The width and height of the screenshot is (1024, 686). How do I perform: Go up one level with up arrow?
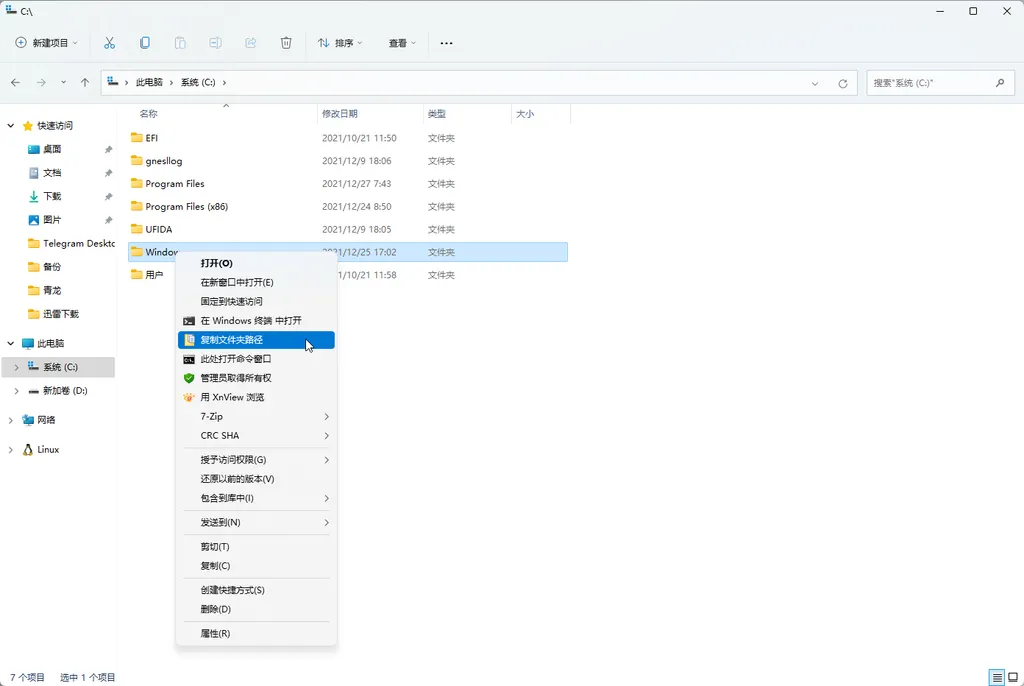pyautogui.click(x=85, y=82)
